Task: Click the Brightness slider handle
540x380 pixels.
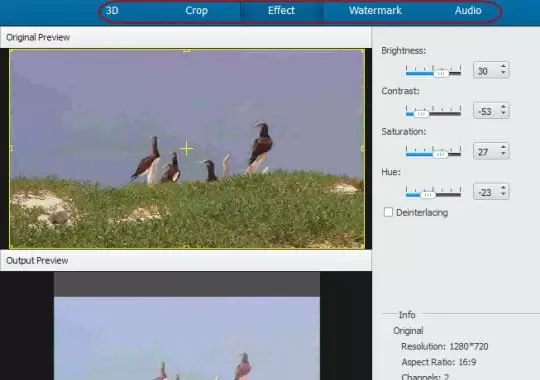Action: pos(441,73)
